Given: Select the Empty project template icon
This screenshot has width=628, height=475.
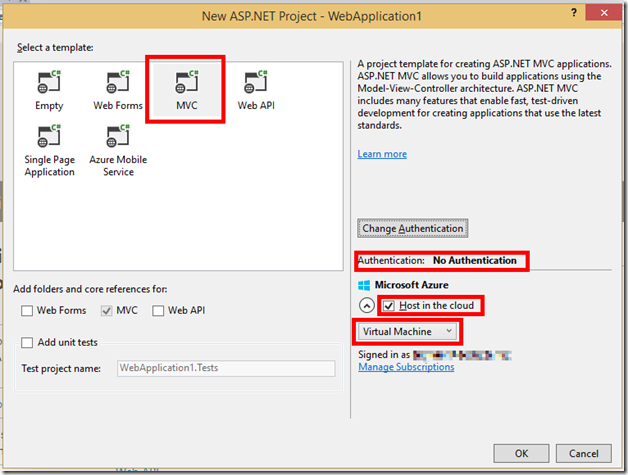Looking at the screenshot, I should pyautogui.click(x=49, y=82).
